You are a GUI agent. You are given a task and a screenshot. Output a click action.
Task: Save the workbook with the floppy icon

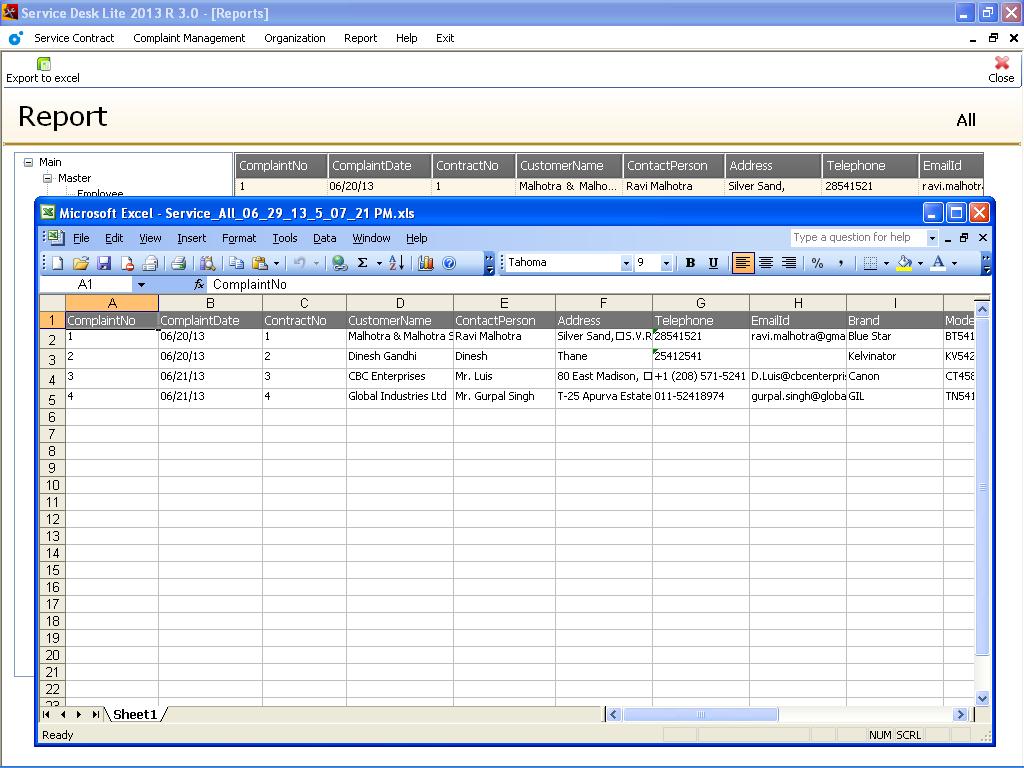pos(104,263)
